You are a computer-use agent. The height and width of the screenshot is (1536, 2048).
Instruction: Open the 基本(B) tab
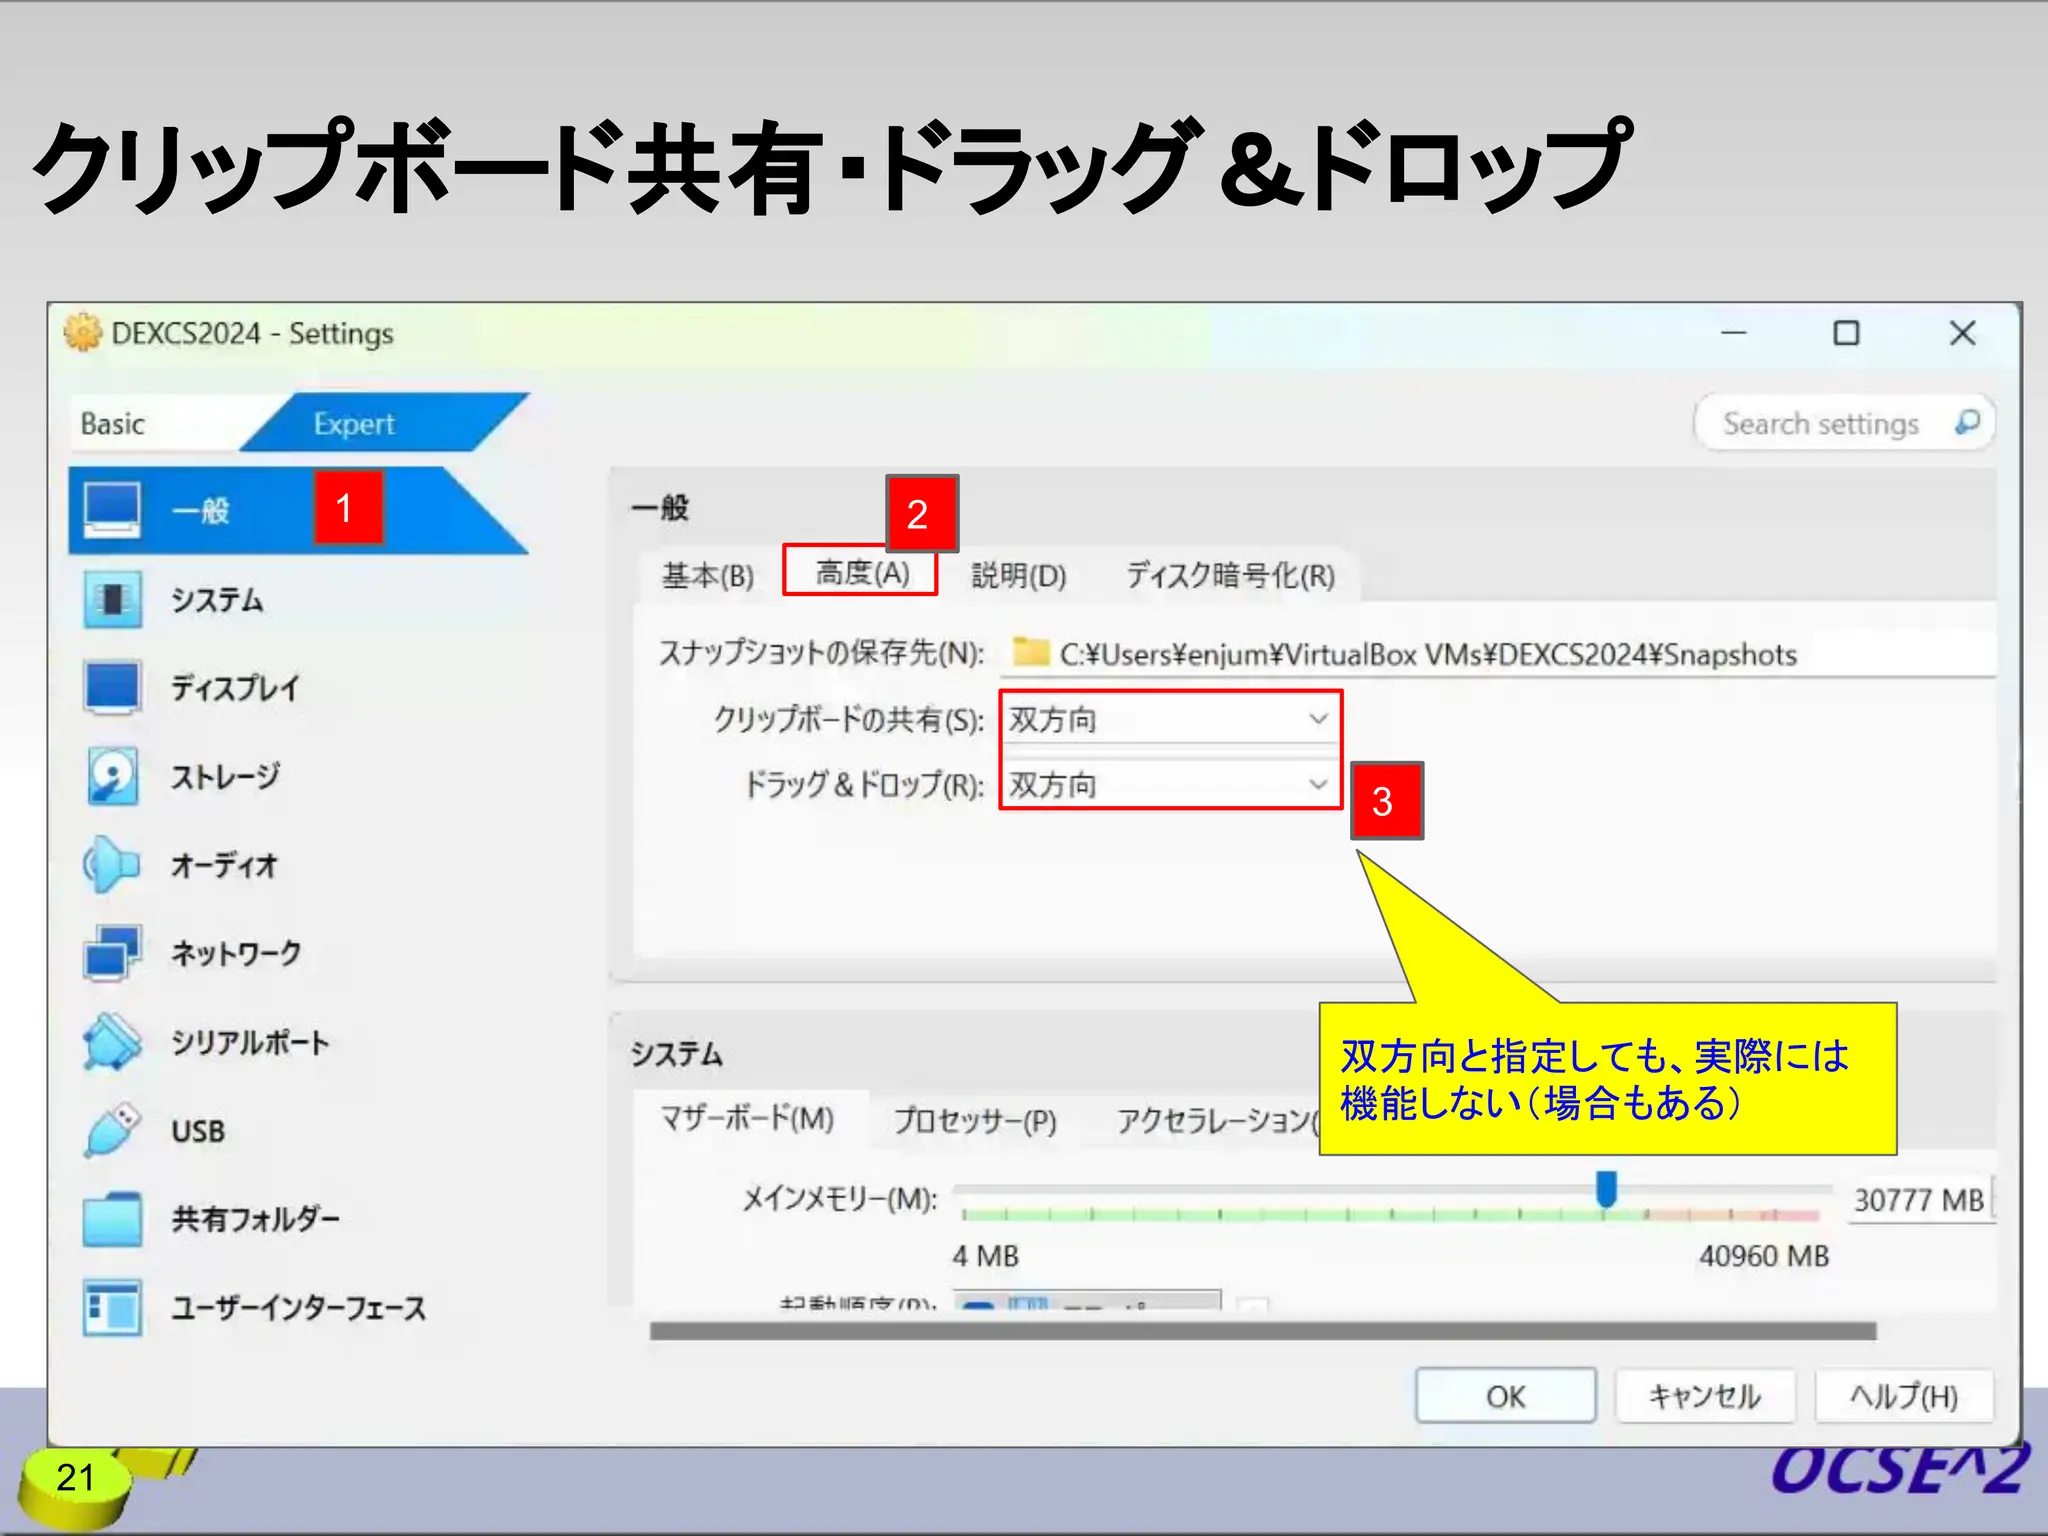(x=708, y=576)
